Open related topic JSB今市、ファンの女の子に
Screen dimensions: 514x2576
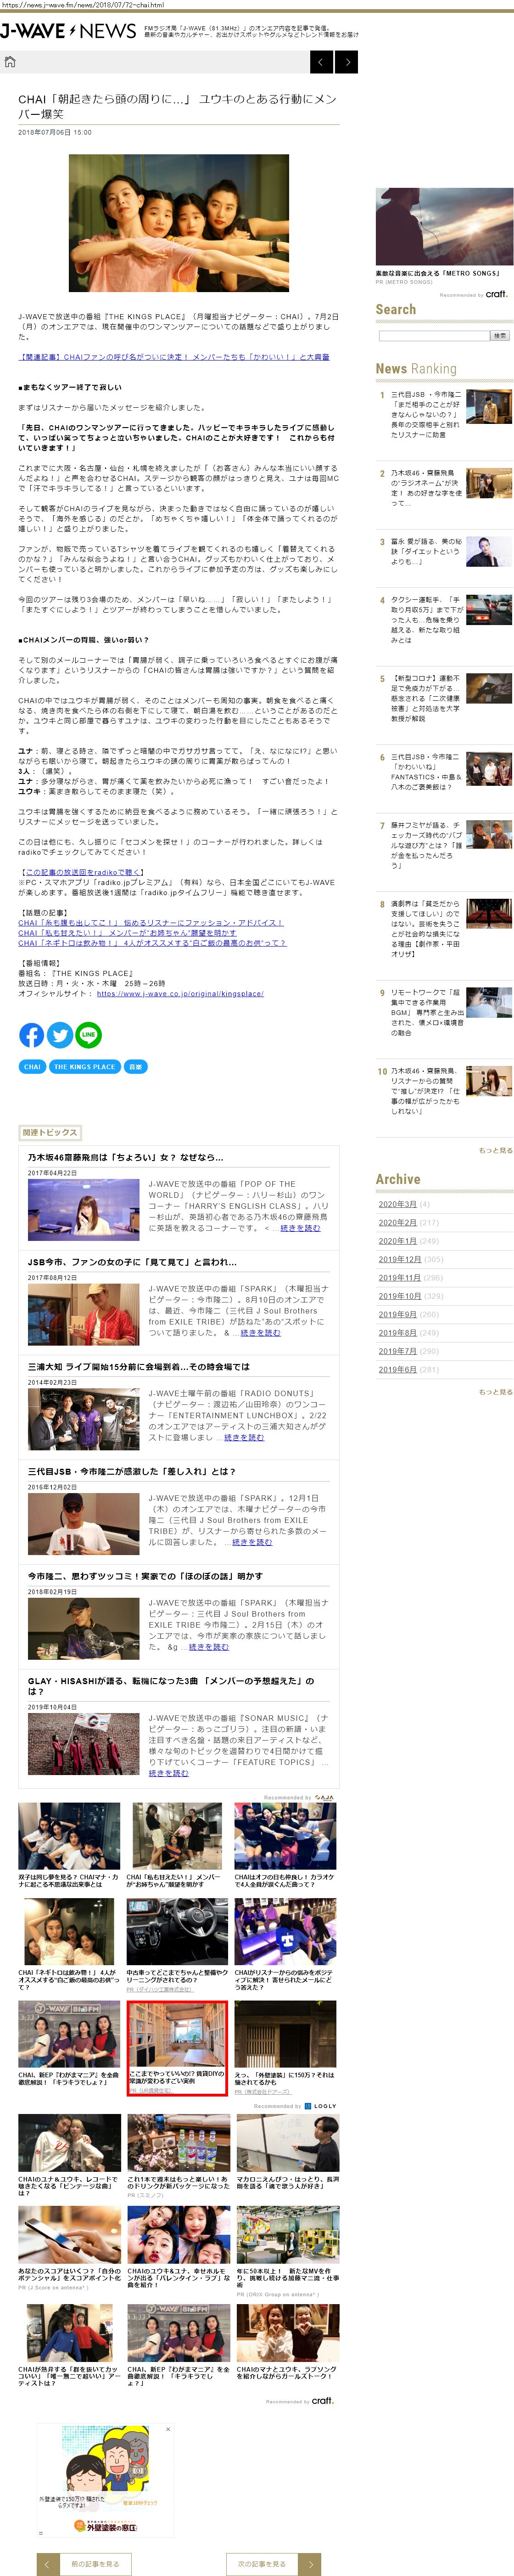(133, 1262)
